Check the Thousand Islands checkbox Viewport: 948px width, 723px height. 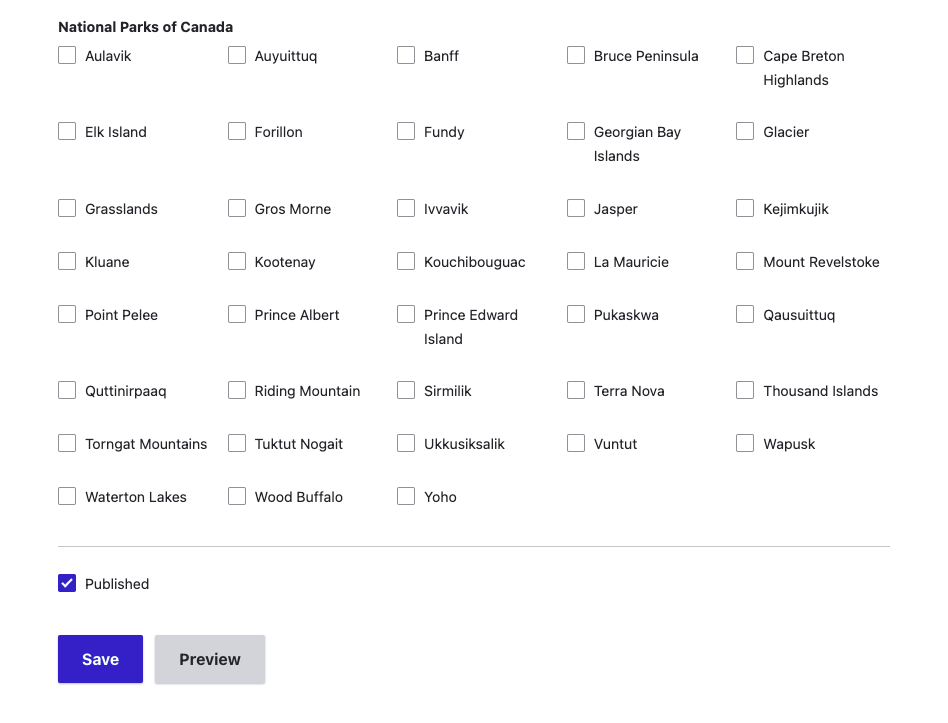(745, 391)
